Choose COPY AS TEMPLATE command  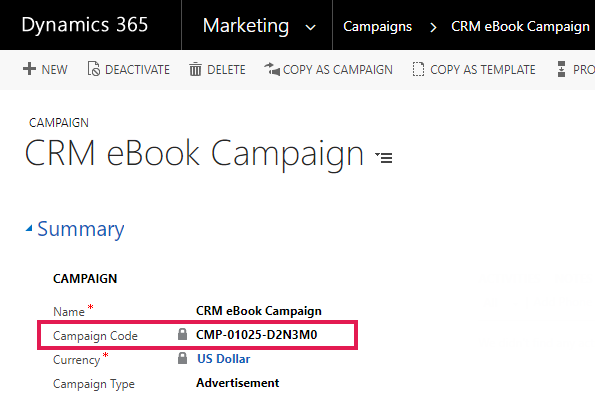coord(483,70)
